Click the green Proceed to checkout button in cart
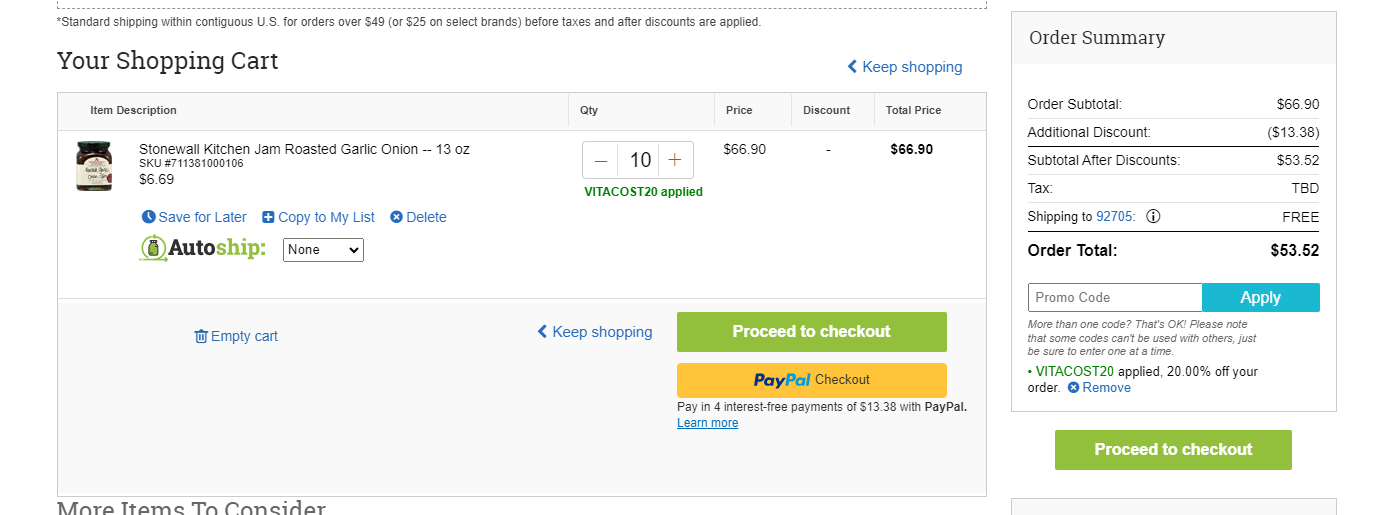Viewport: 1382px width, 515px height. click(811, 332)
